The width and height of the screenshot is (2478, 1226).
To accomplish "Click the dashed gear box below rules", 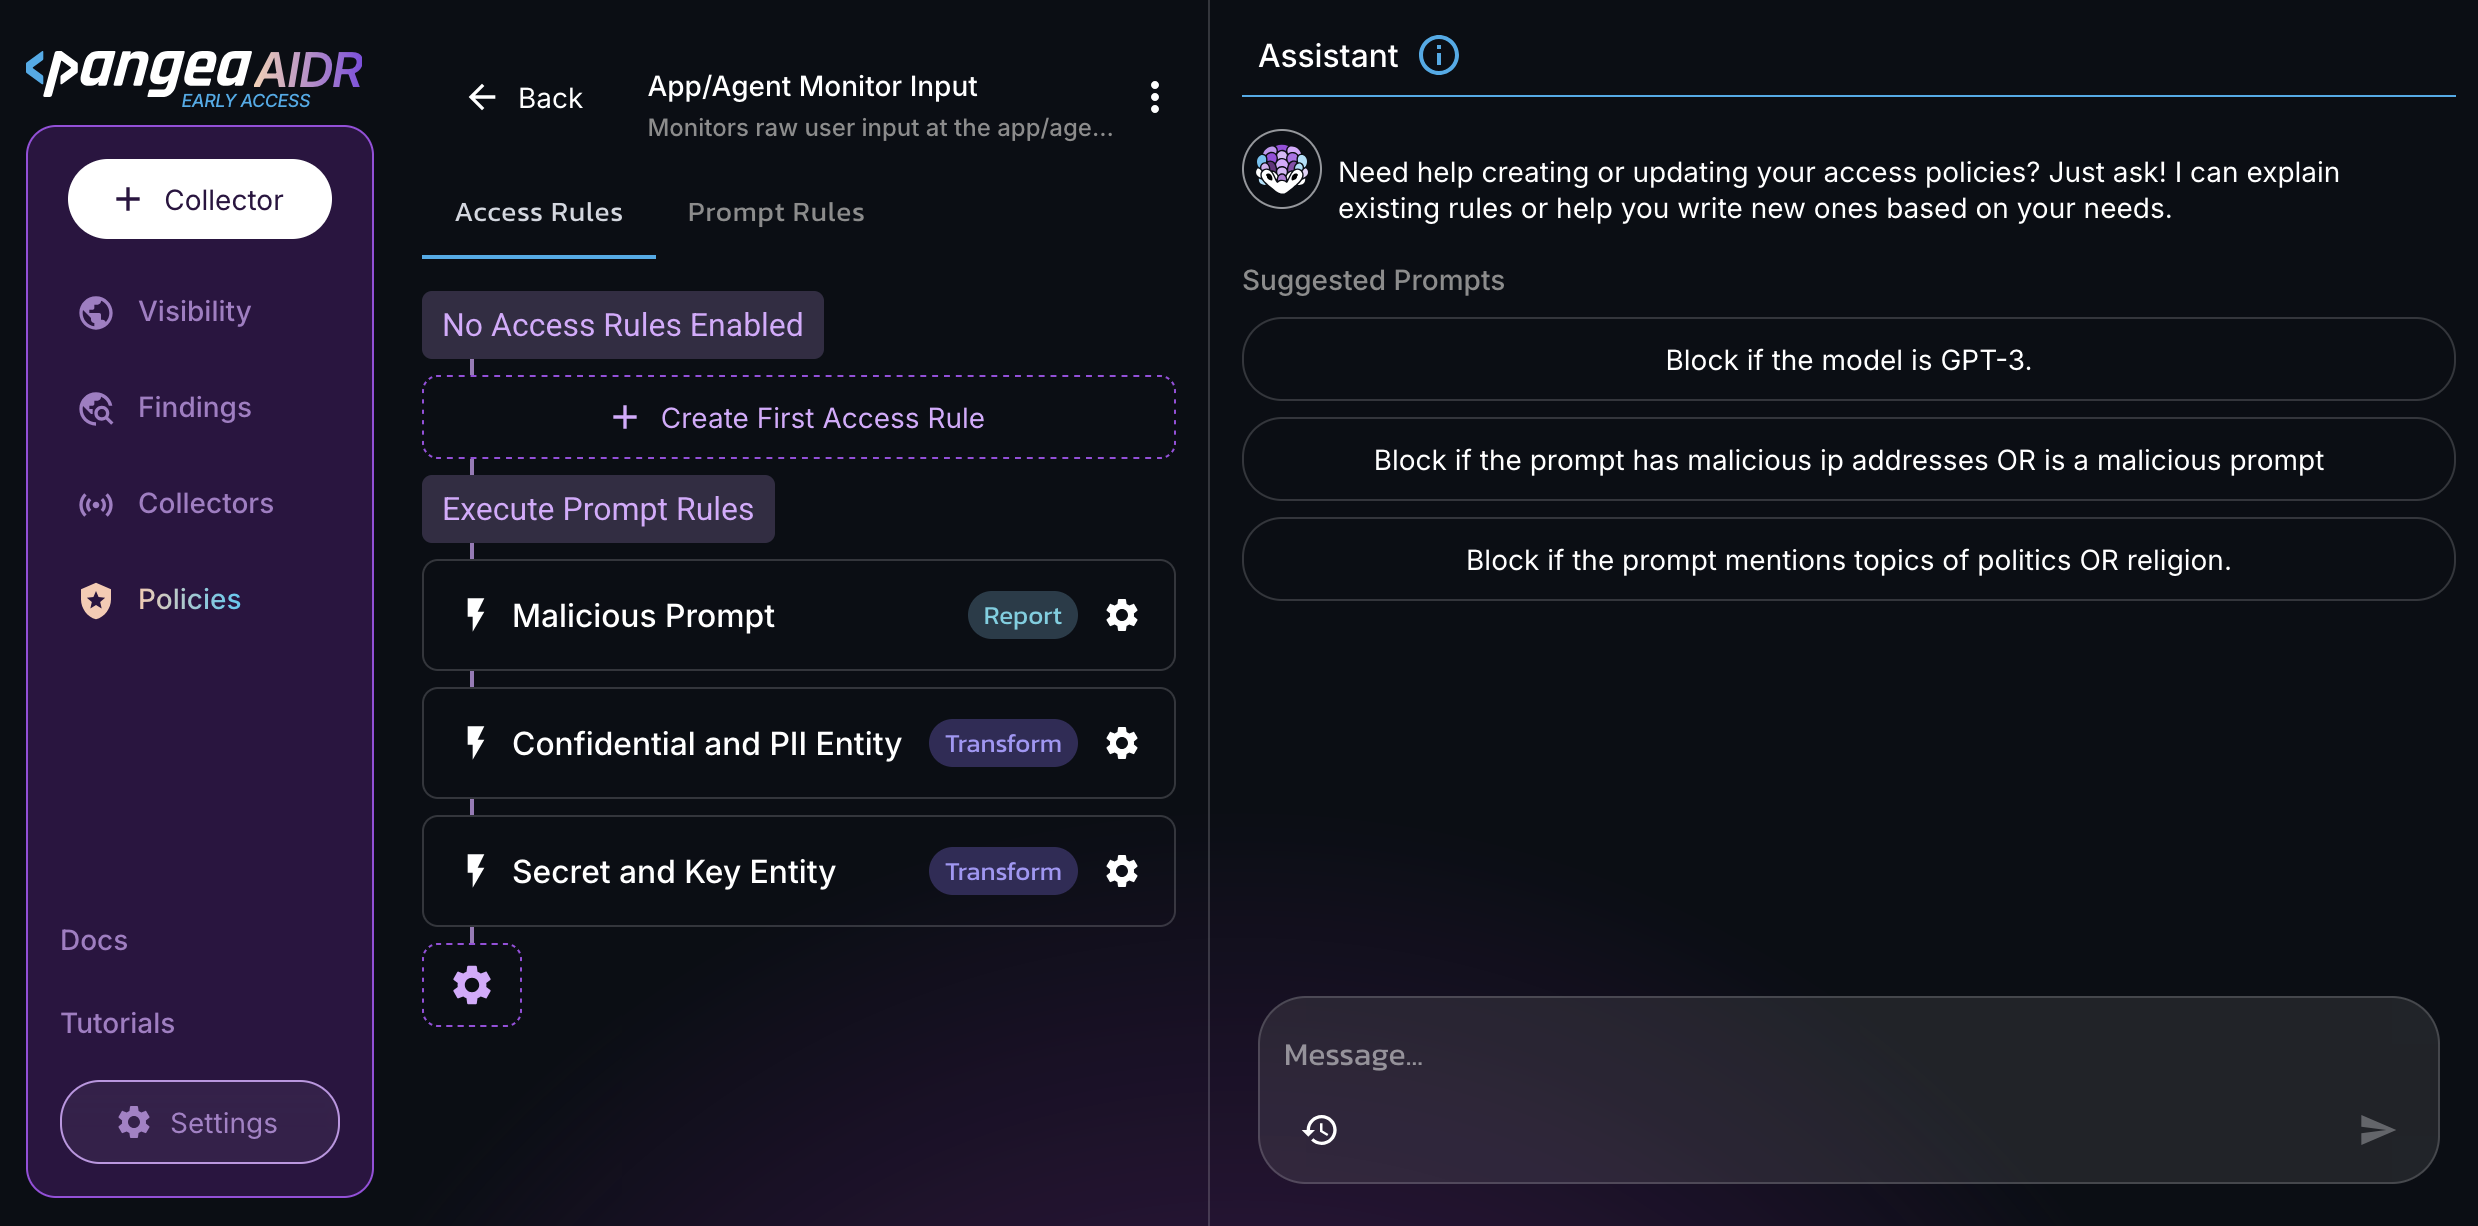I will [x=472, y=985].
